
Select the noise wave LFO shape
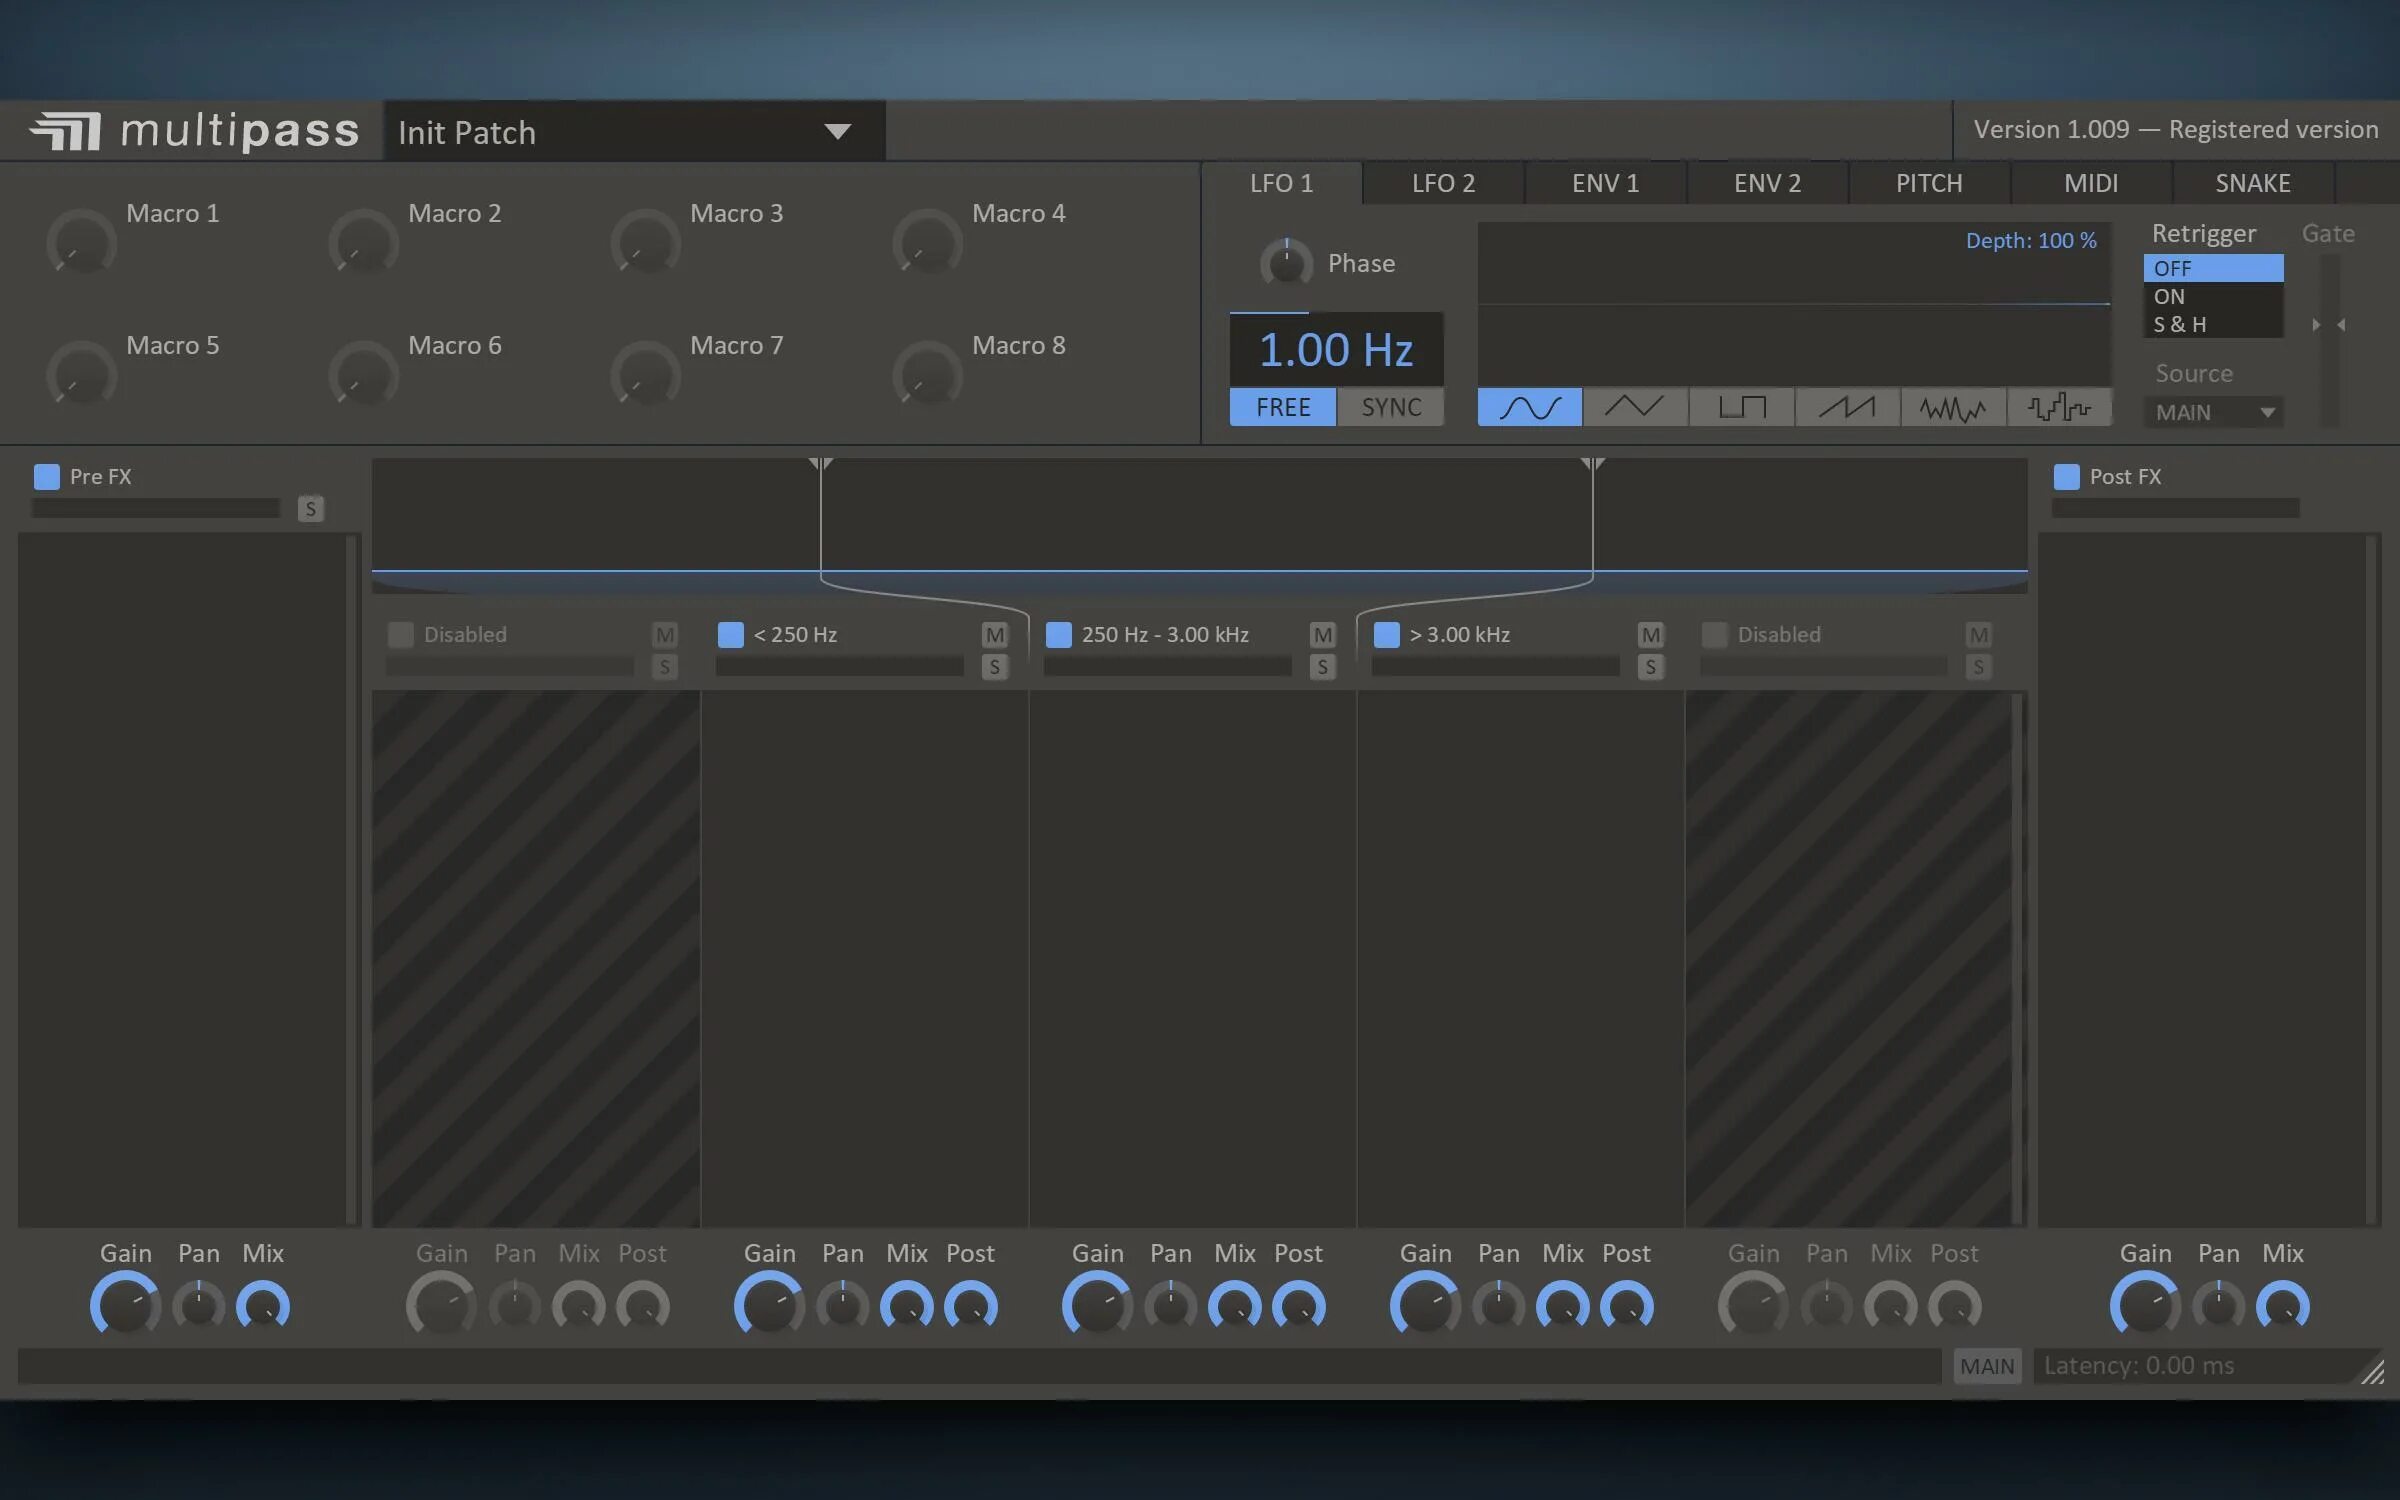pos(1952,407)
